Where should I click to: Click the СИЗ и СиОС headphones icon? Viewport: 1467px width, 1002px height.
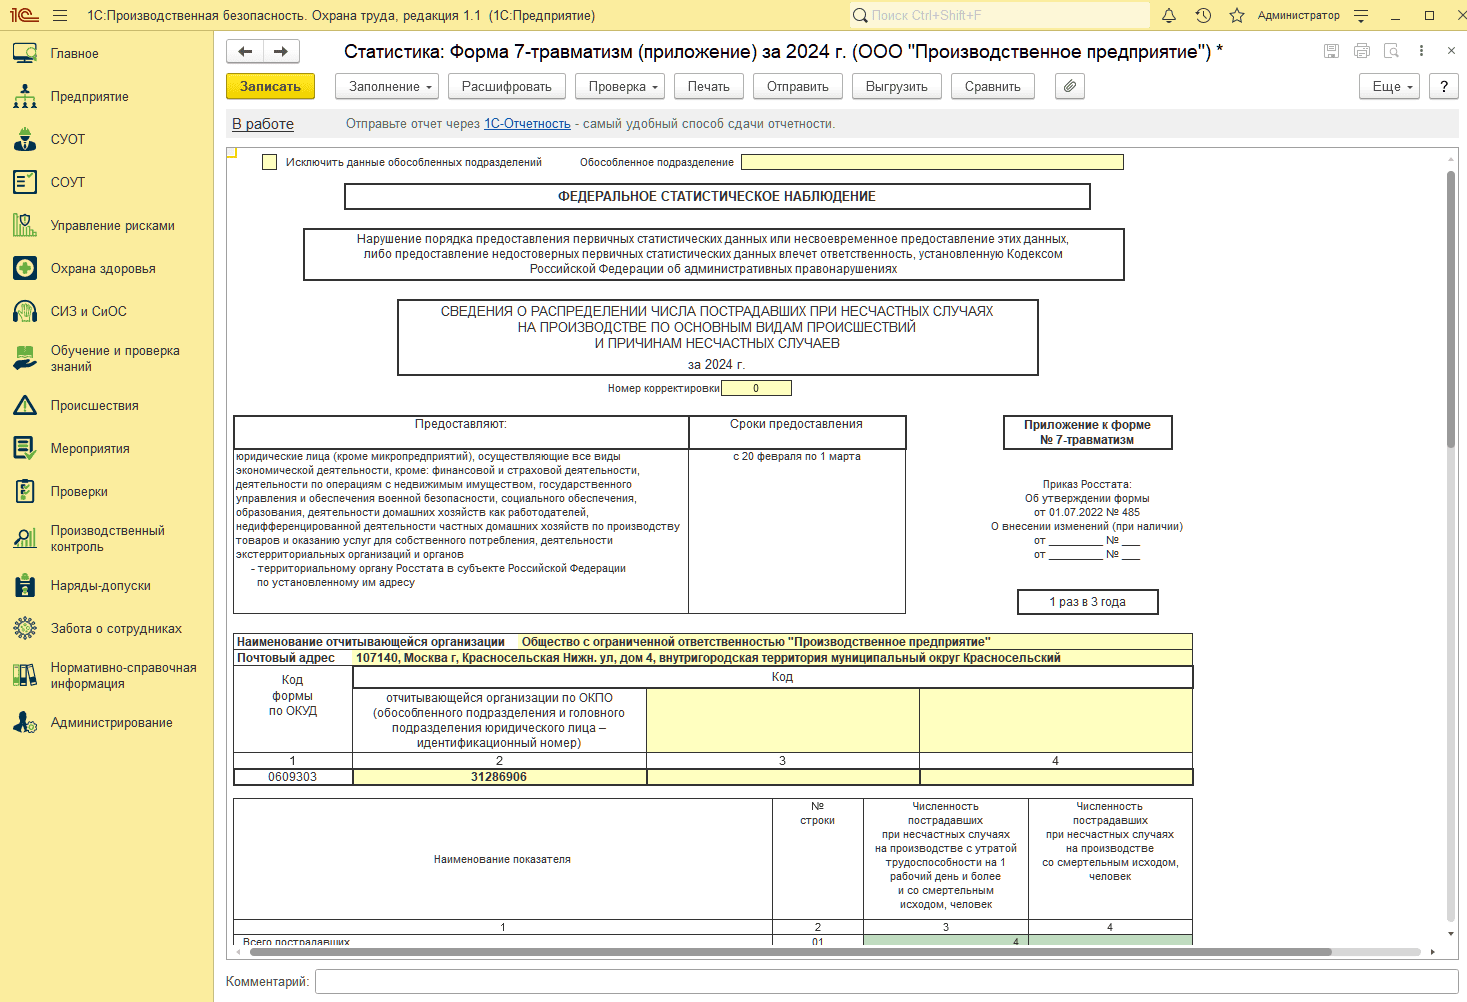pyautogui.click(x=25, y=311)
